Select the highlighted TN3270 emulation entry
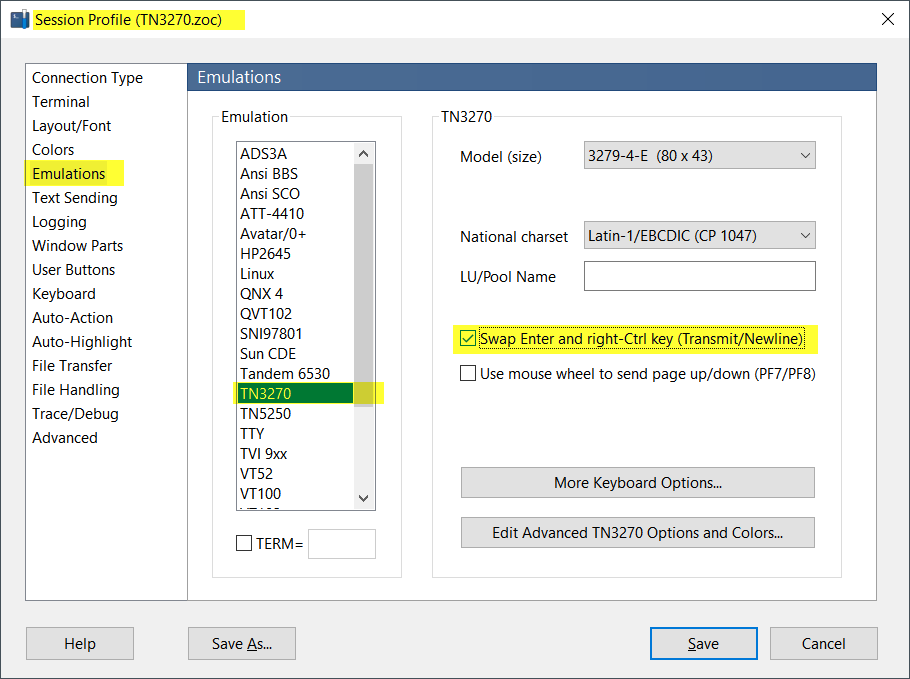910x679 pixels. pos(295,393)
